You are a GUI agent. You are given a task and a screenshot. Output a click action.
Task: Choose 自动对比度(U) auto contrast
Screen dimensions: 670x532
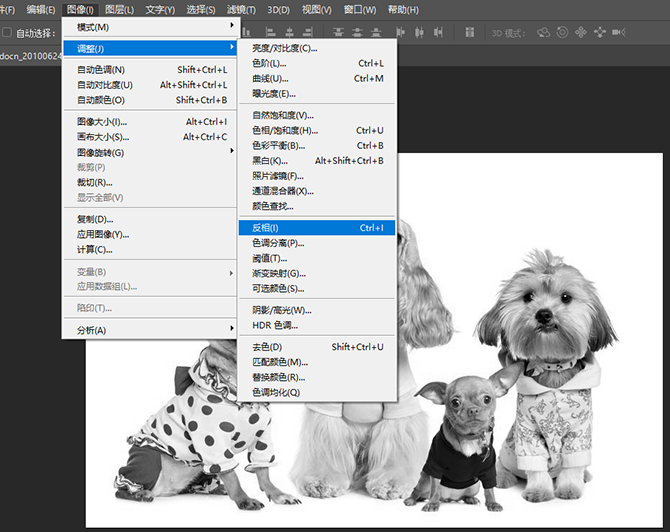tap(150, 85)
